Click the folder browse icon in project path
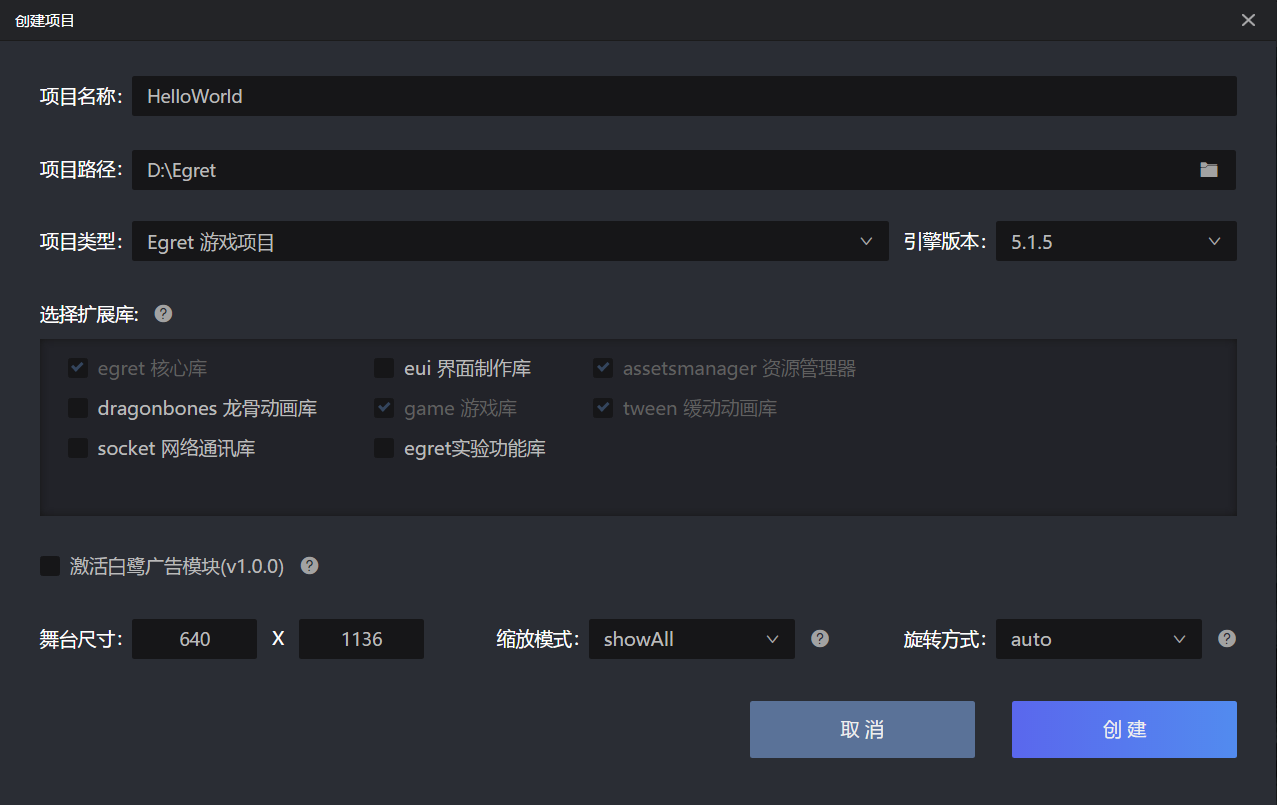 pyautogui.click(x=1209, y=170)
